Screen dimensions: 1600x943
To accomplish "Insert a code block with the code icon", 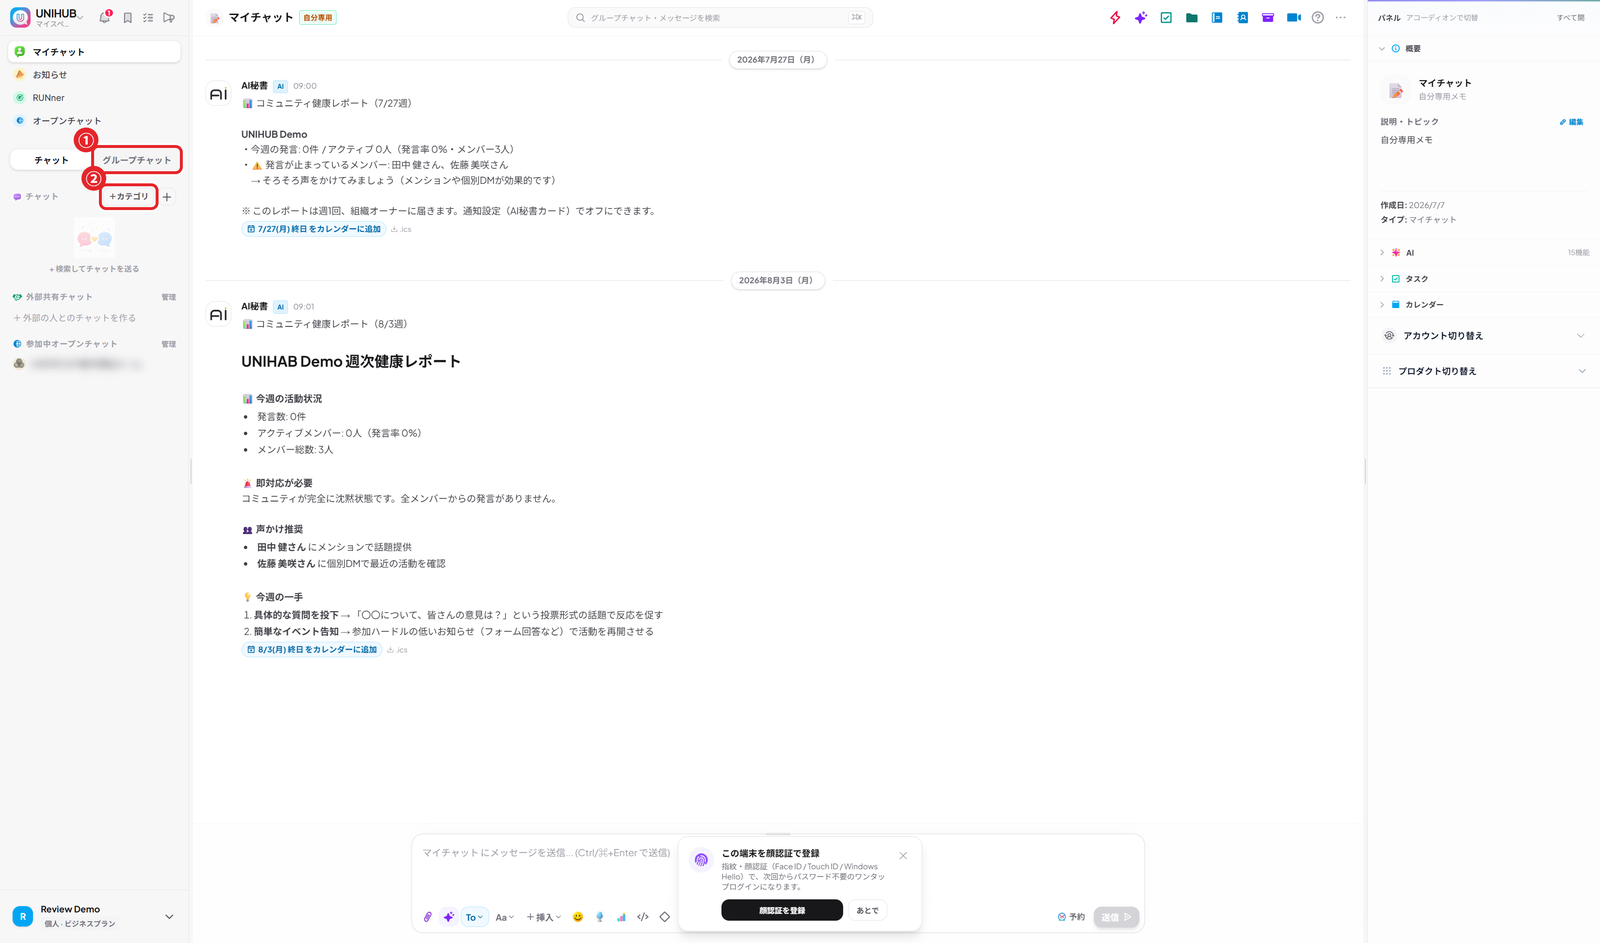I will [x=643, y=917].
